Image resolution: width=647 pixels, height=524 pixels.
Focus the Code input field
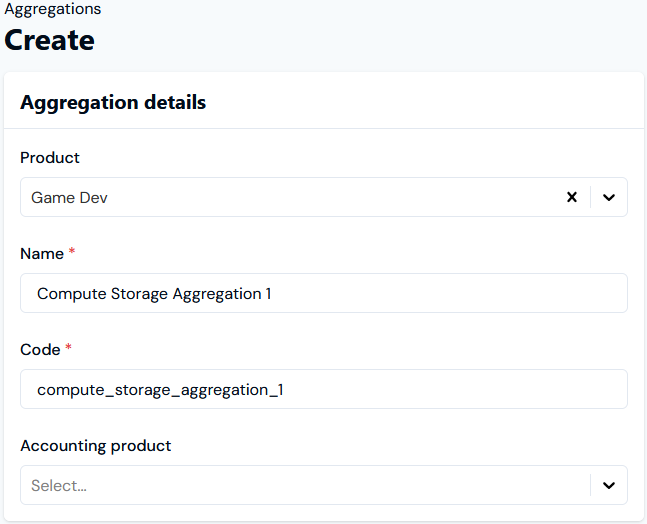pos(324,389)
